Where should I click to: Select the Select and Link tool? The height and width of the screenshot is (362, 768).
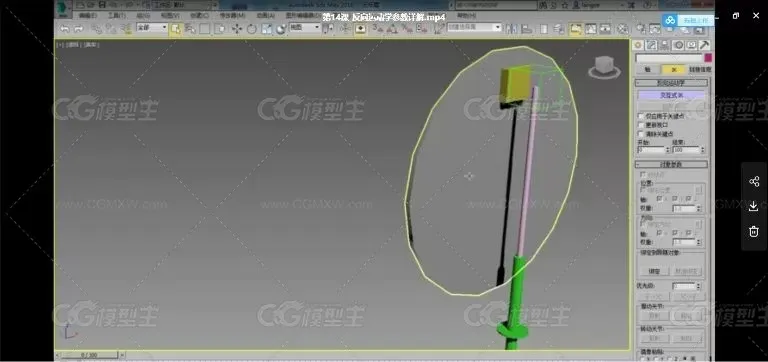point(96,29)
